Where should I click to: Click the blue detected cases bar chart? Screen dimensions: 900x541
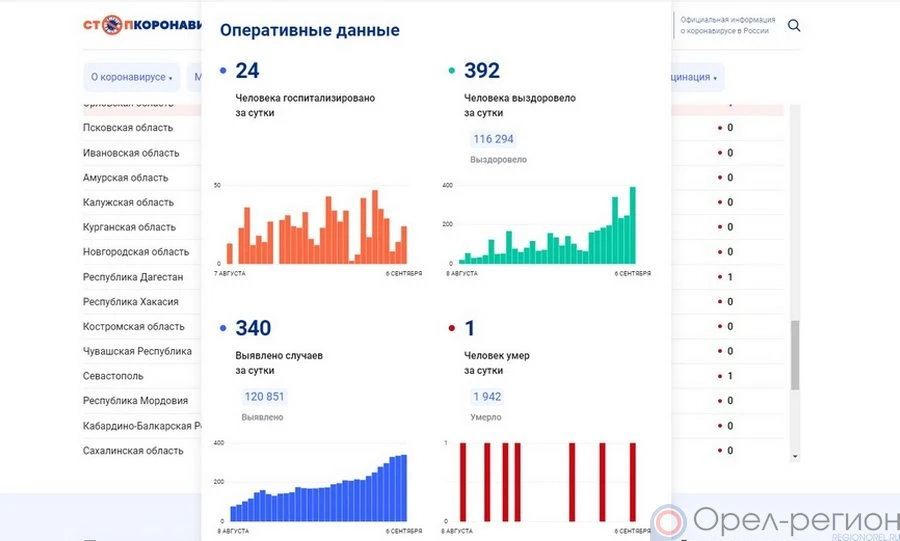tap(317, 482)
